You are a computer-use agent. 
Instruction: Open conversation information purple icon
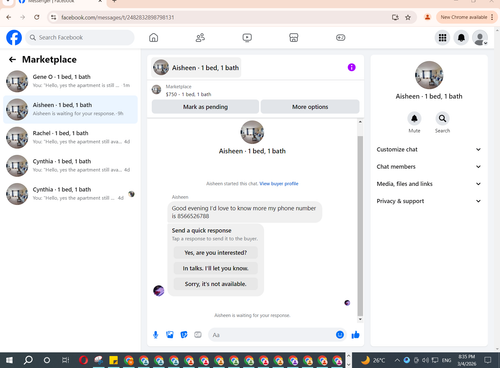[351, 67]
